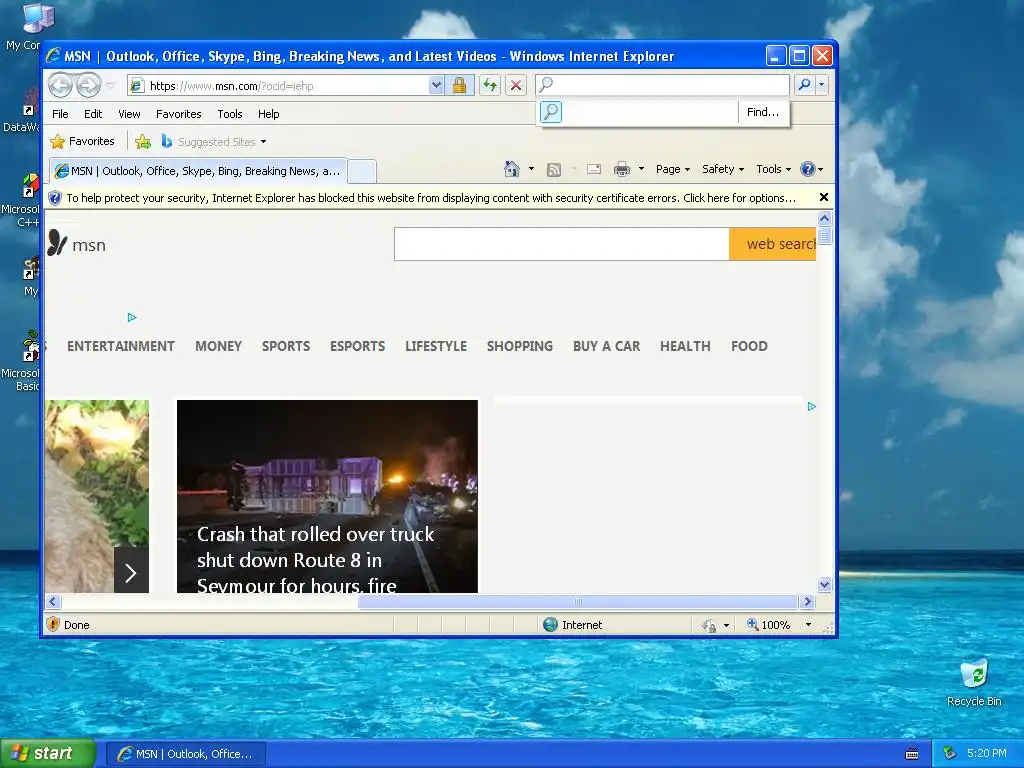The width and height of the screenshot is (1024, 768).
Task: Select the MSN taskbar button
Action: click(x=186, y=754)
